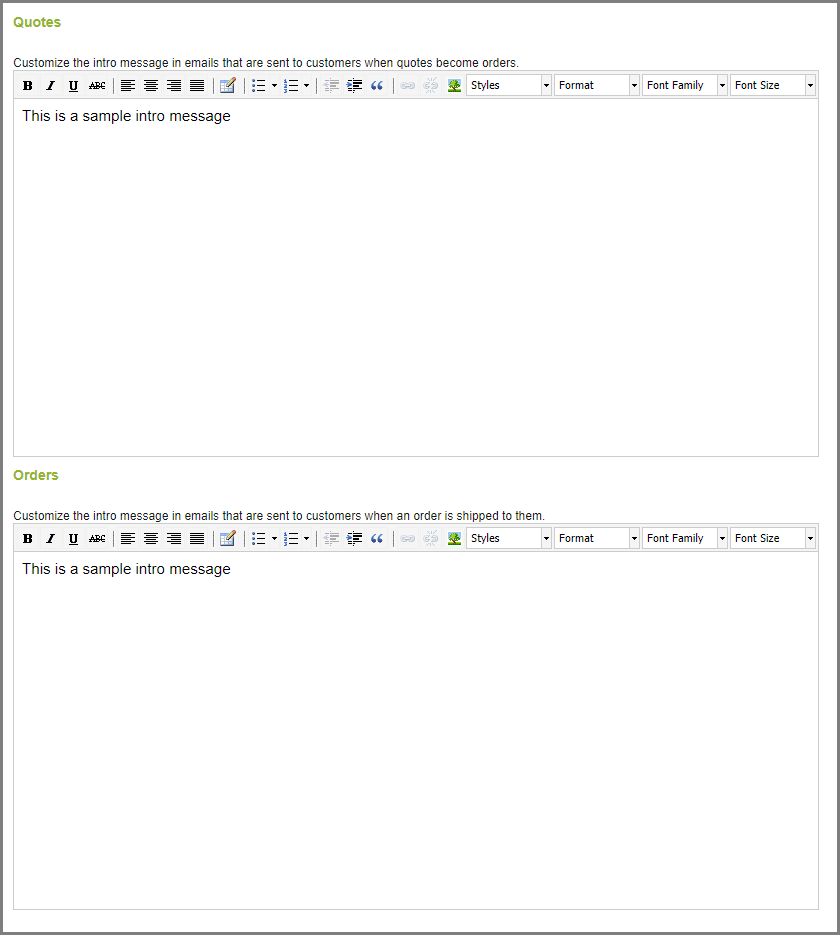
Task: Justify text in the Orders editor
Action: (197, 538)
